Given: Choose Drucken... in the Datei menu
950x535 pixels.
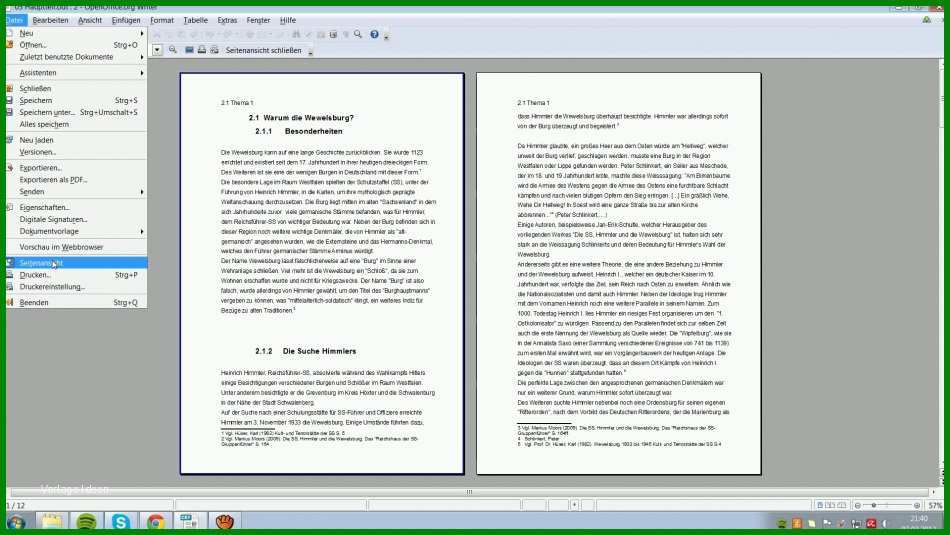Looking at the screenshot, I should 76,275.
